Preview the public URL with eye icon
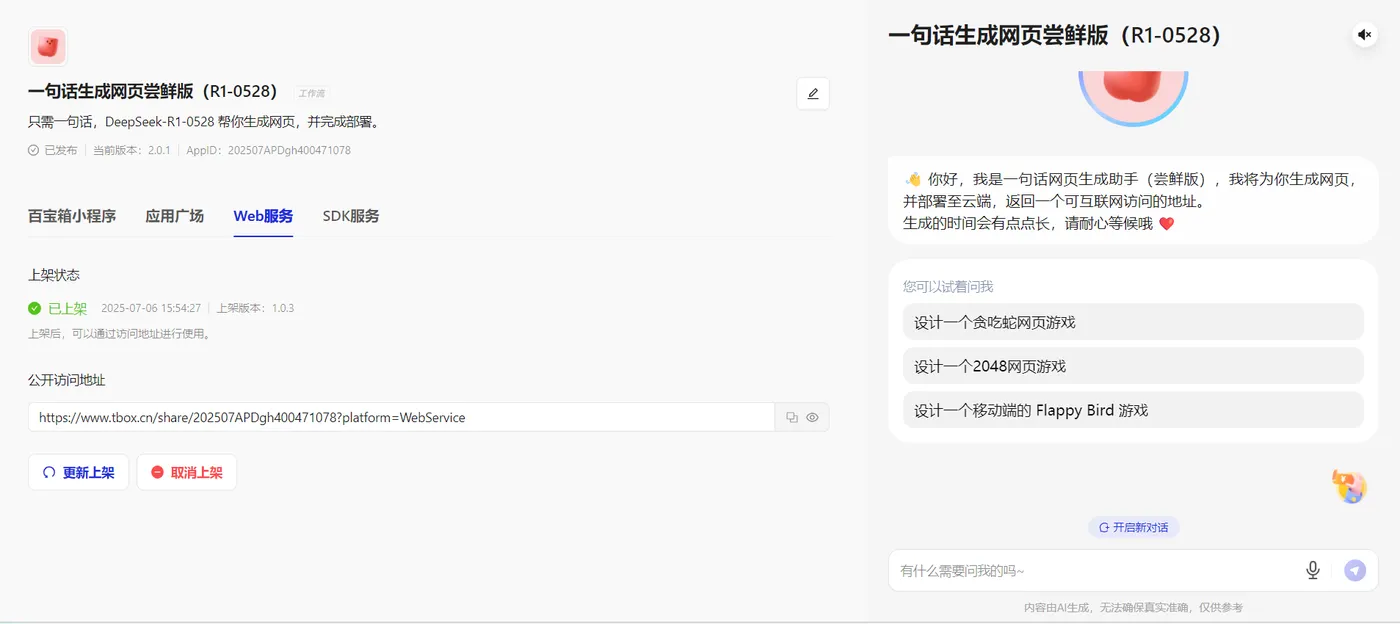The image size is (1400, 624). pyautogui.click(x=812, y=417)
